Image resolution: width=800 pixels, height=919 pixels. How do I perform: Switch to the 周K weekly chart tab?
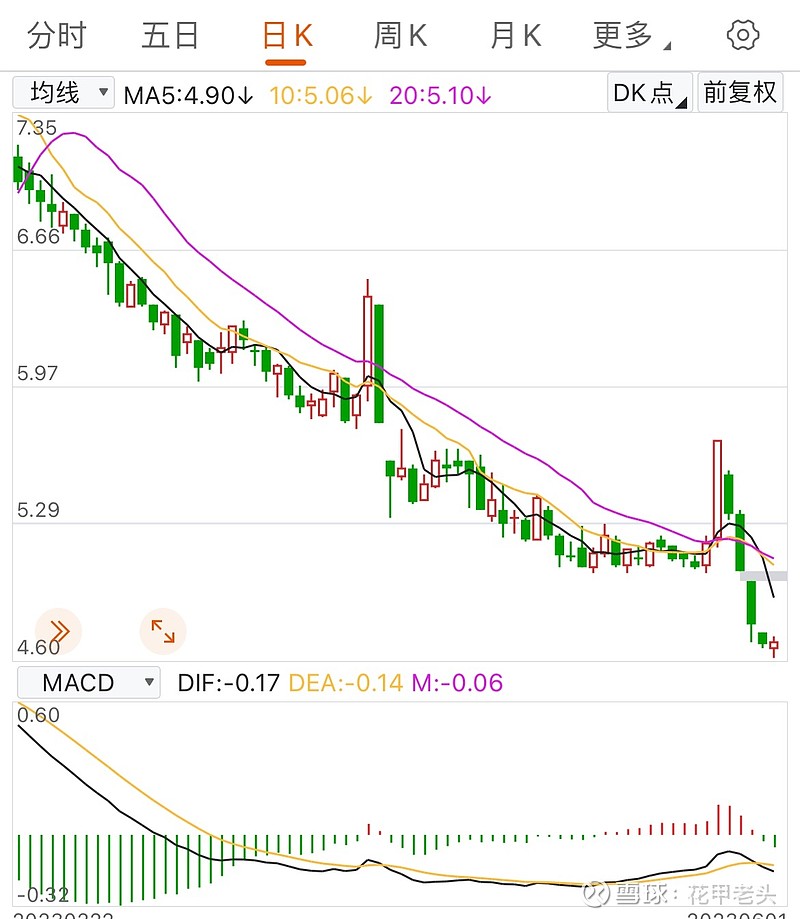pos(398,33)
